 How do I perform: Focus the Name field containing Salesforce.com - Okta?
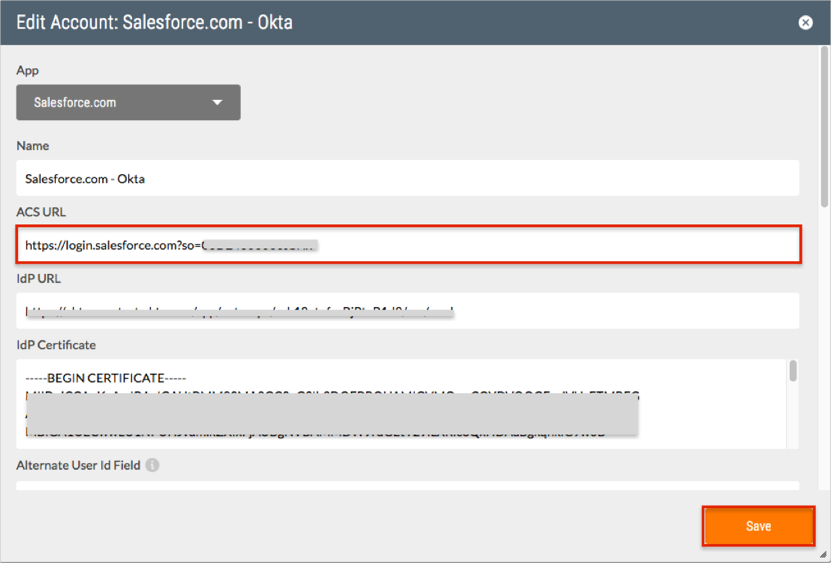click(x=408, y=178)
